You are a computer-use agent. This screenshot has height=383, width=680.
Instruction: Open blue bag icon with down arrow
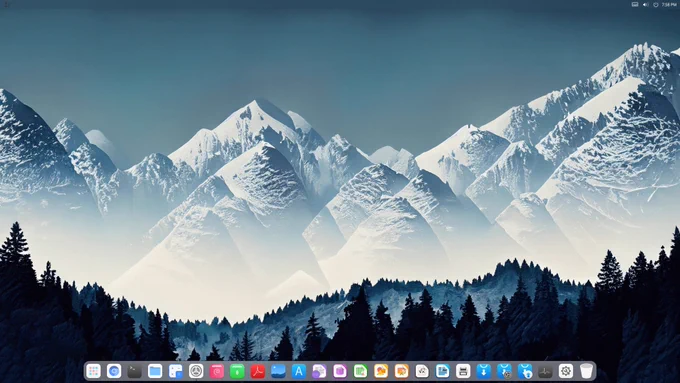pos(484,371)
